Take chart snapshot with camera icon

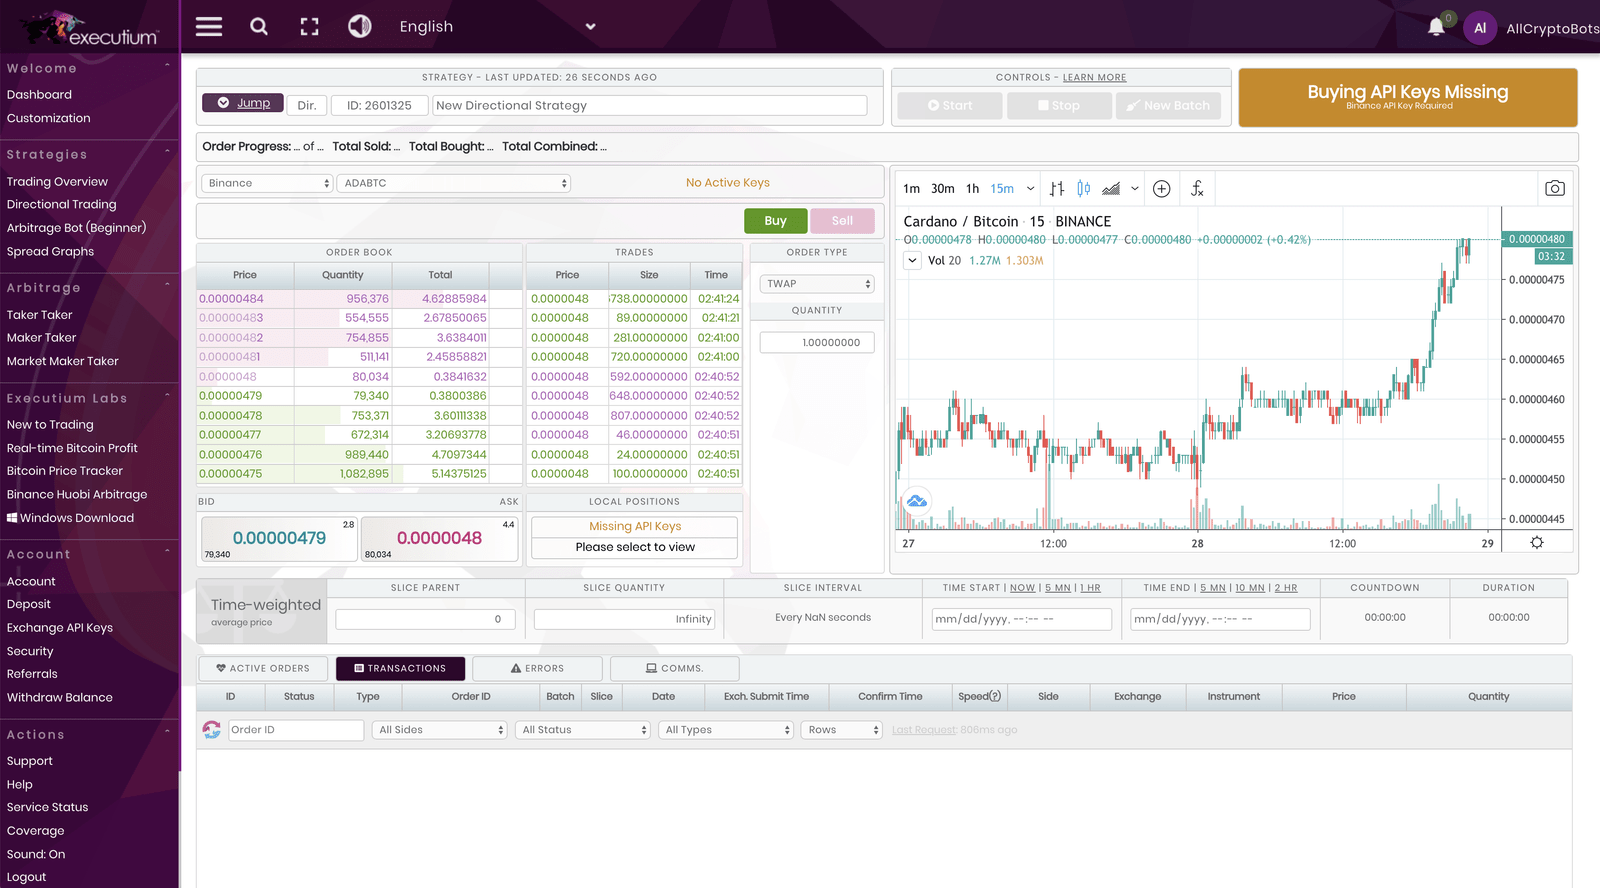(1554, 188)
